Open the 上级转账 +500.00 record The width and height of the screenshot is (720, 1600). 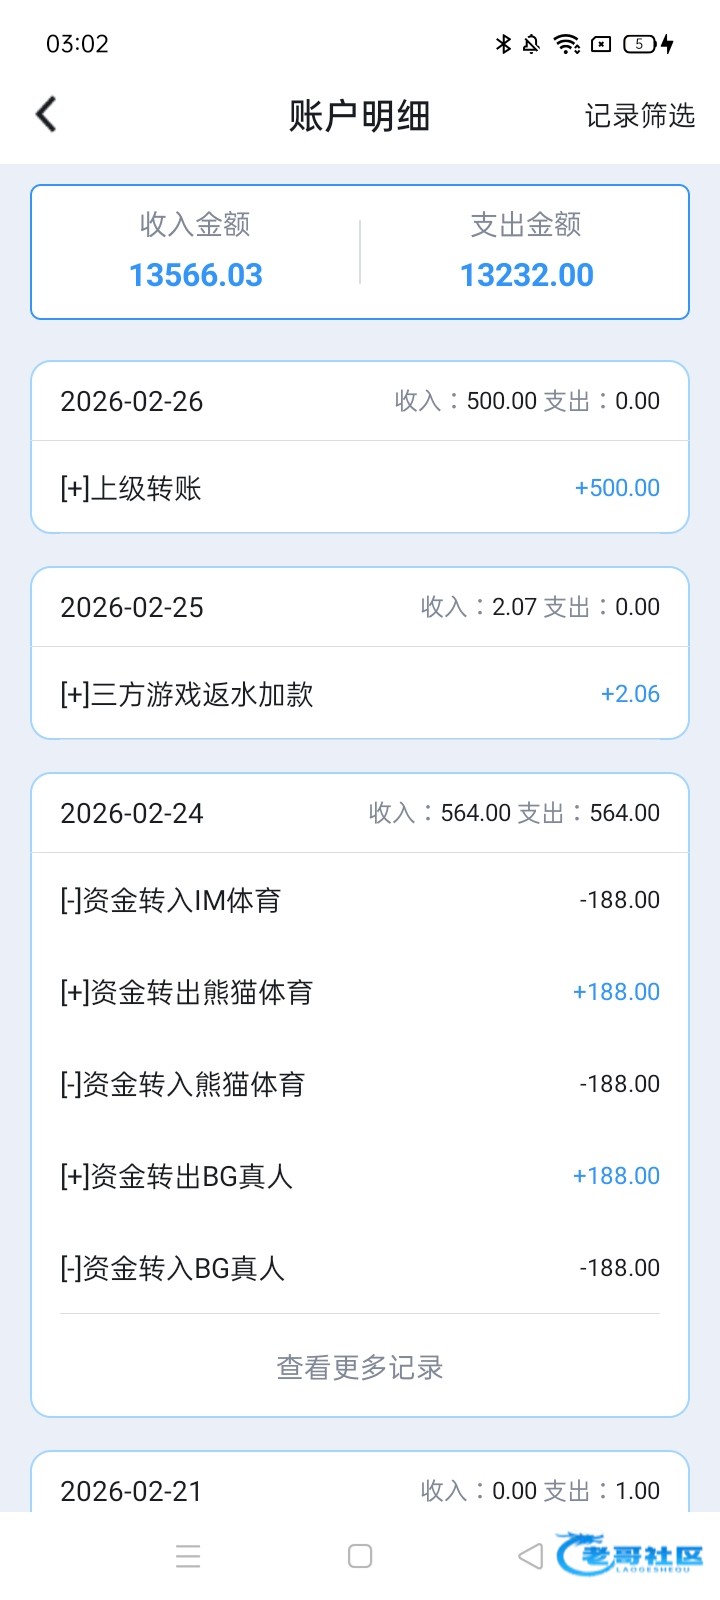click(360, 488)
